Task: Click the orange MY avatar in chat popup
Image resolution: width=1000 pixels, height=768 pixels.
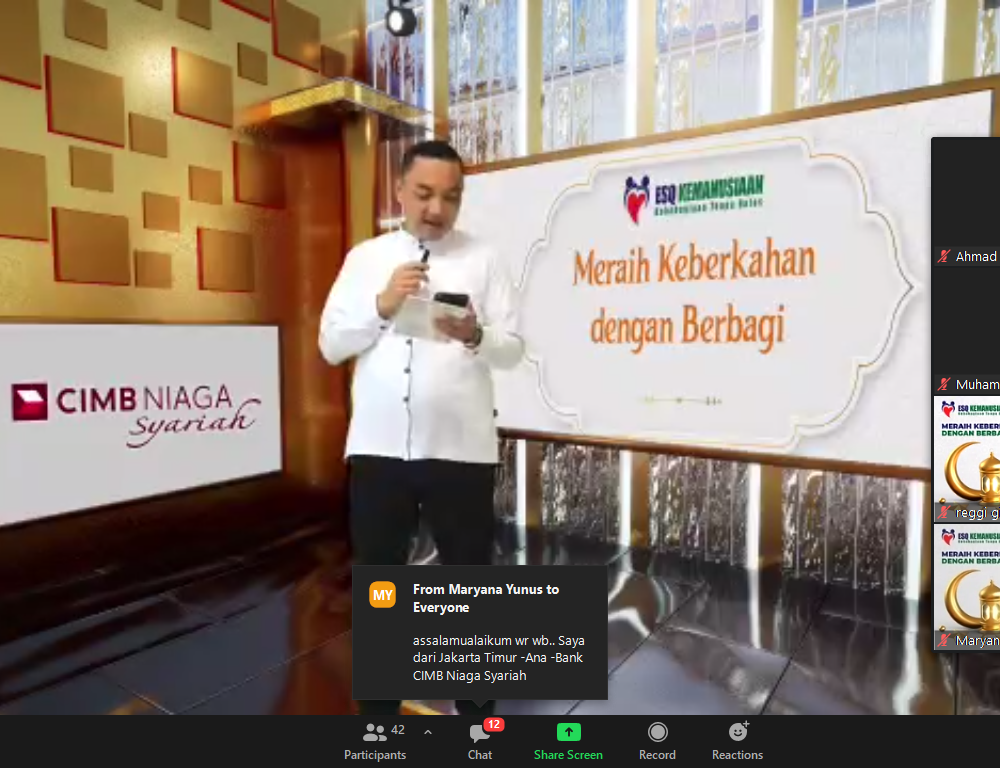Action: (x=383, y=594)
